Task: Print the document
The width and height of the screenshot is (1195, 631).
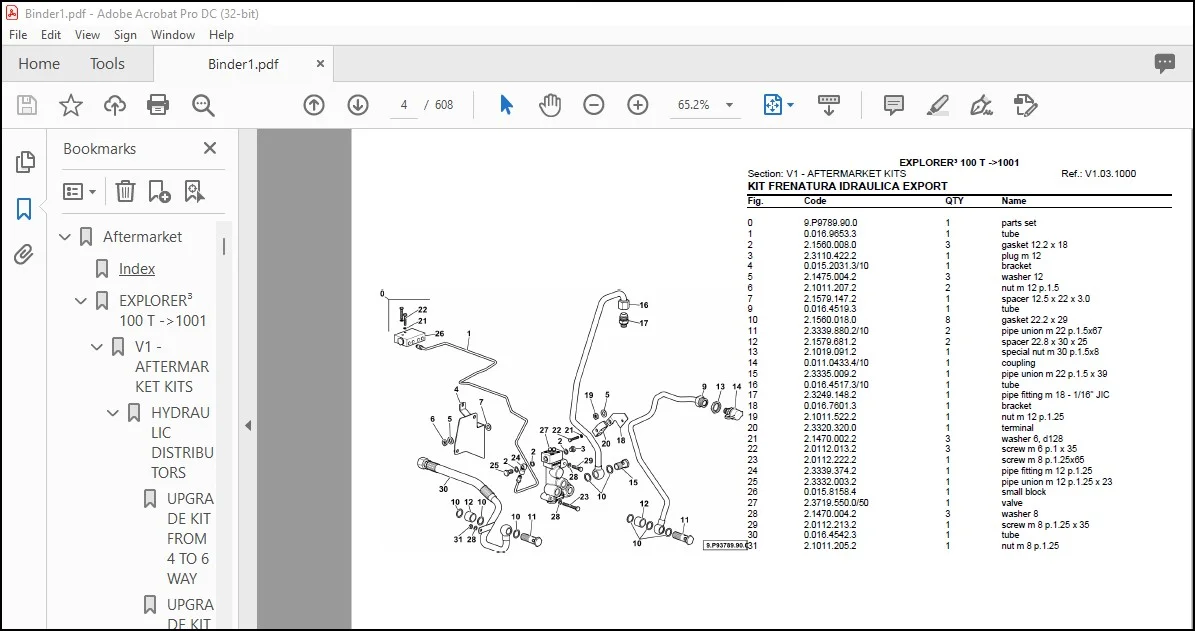Action: click(159, 105)
